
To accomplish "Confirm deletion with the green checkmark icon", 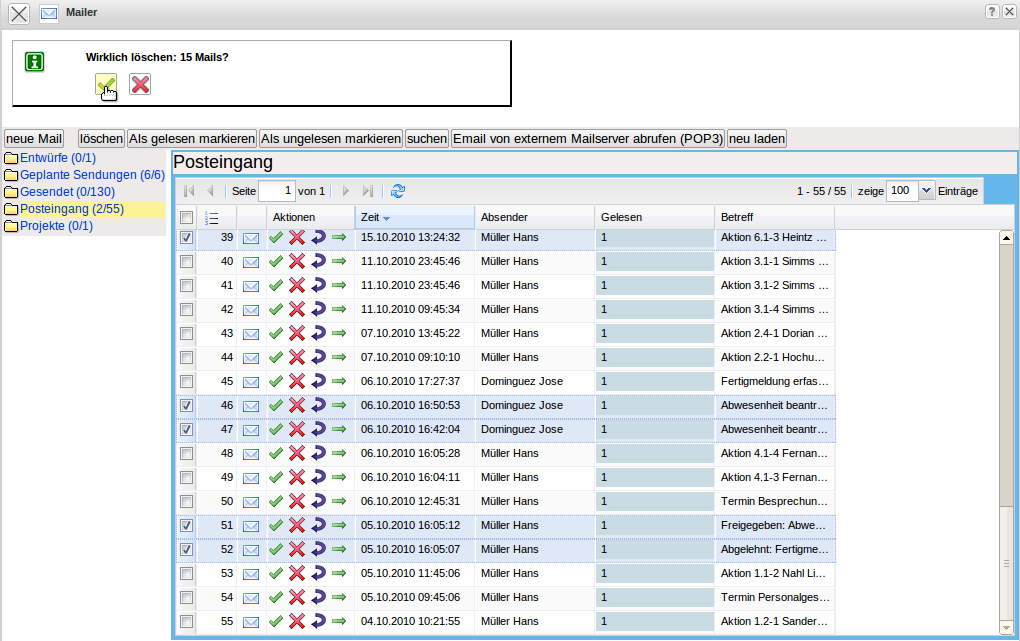I will coord(106,85).
